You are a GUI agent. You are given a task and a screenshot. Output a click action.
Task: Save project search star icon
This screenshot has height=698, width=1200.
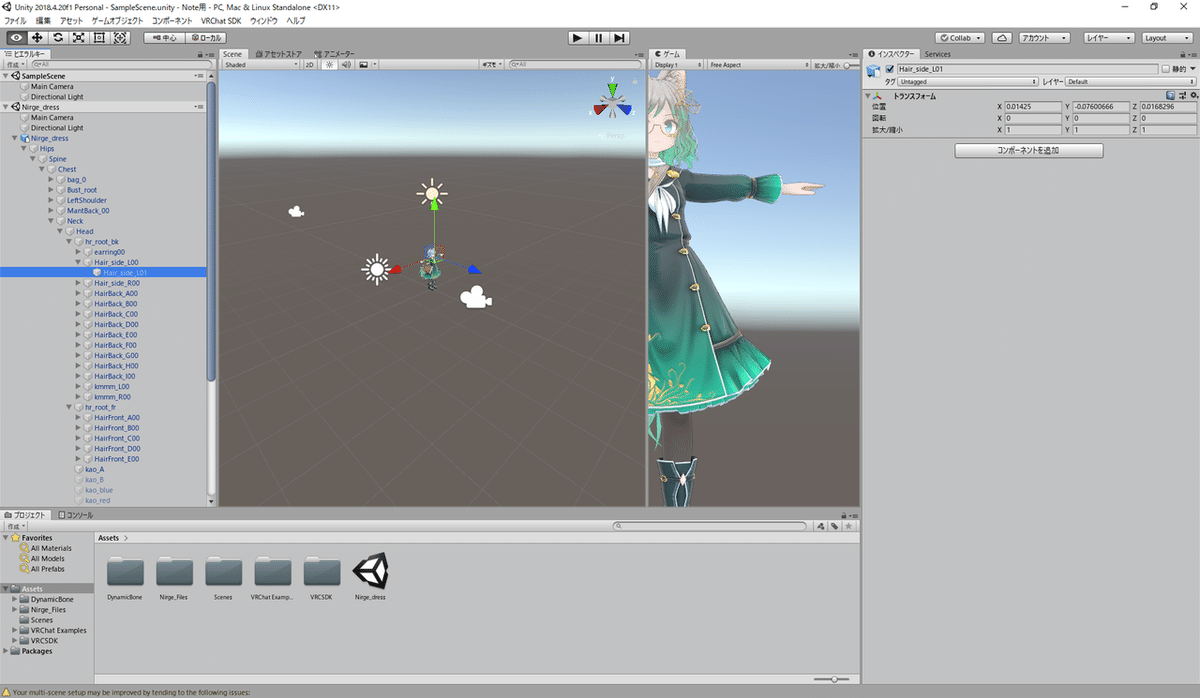pos(849,525)
